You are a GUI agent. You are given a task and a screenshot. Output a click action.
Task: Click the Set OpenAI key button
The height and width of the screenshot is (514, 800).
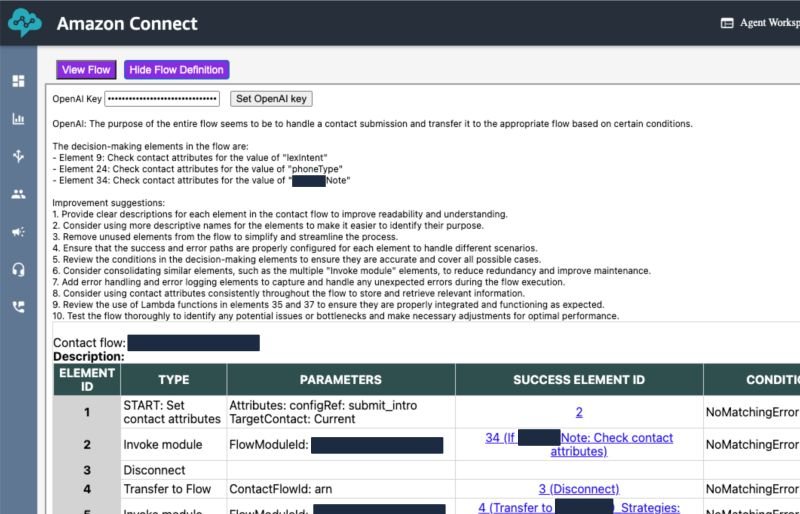tap(271, 99)
